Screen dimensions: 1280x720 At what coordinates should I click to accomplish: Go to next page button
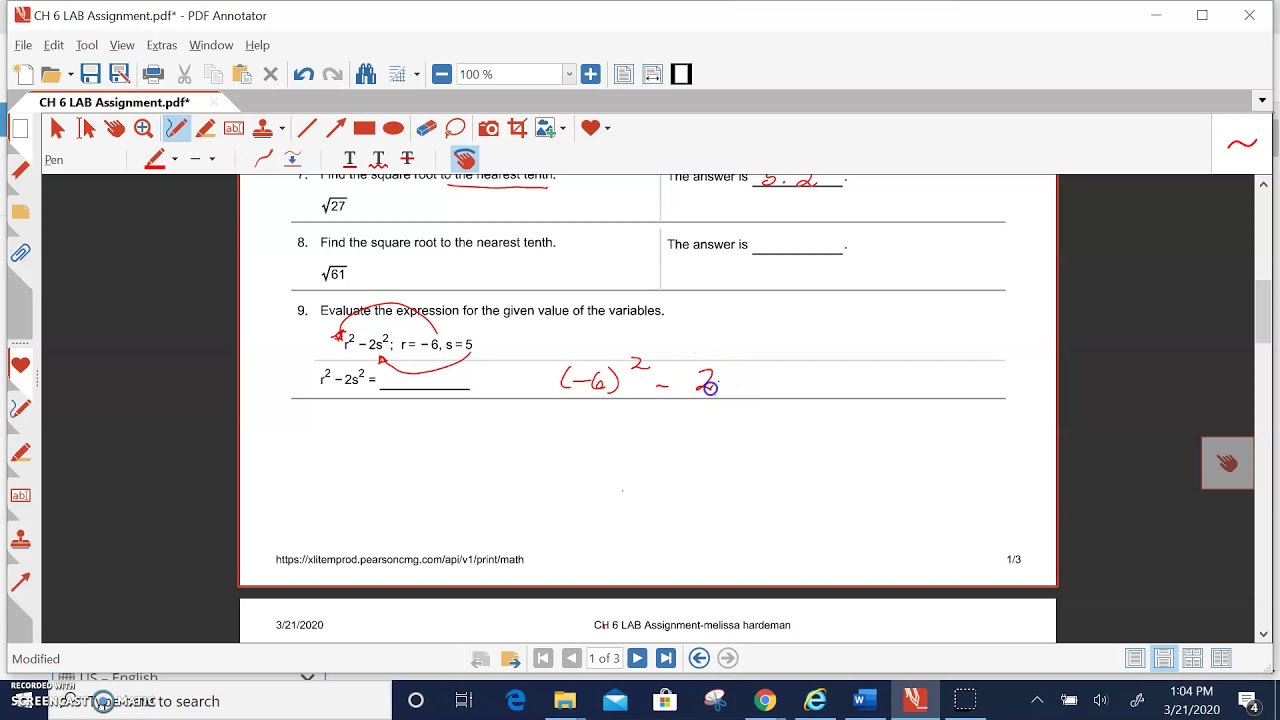637,658
